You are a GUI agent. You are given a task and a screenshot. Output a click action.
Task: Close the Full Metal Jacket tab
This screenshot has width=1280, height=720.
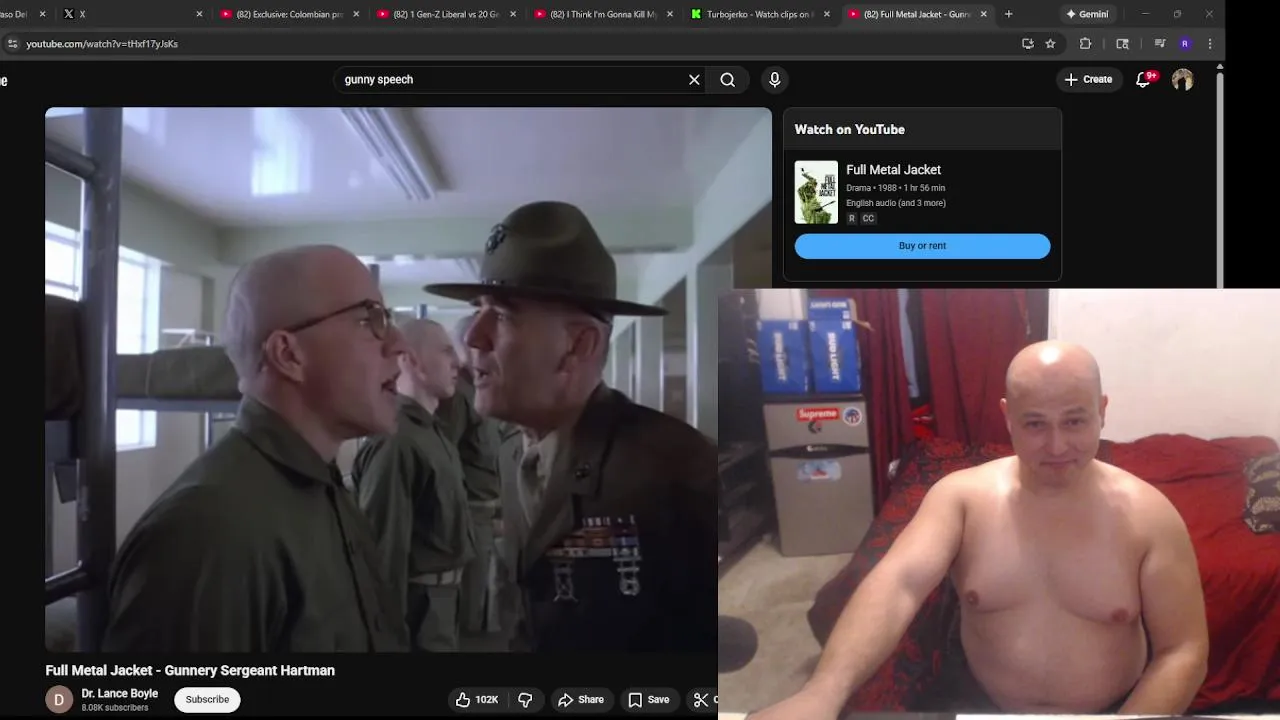pyautogui.click(x=983, y=14)
